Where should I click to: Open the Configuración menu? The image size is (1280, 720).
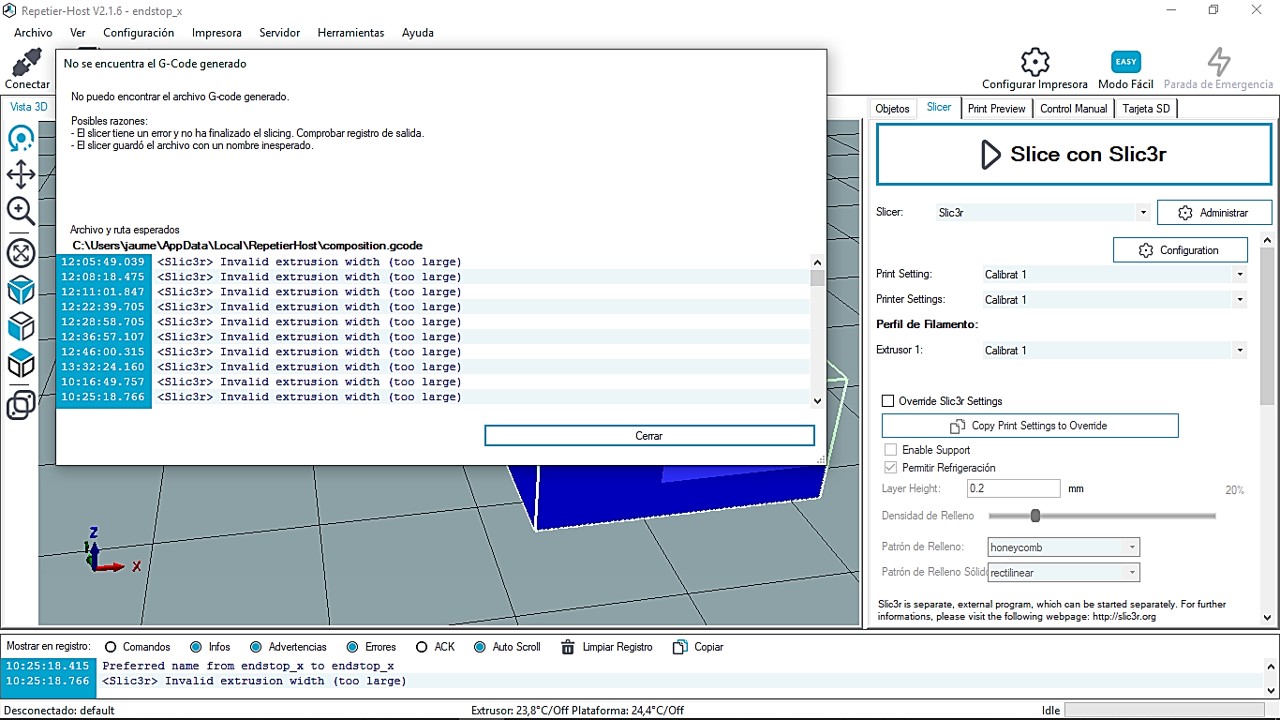(138, 33)
